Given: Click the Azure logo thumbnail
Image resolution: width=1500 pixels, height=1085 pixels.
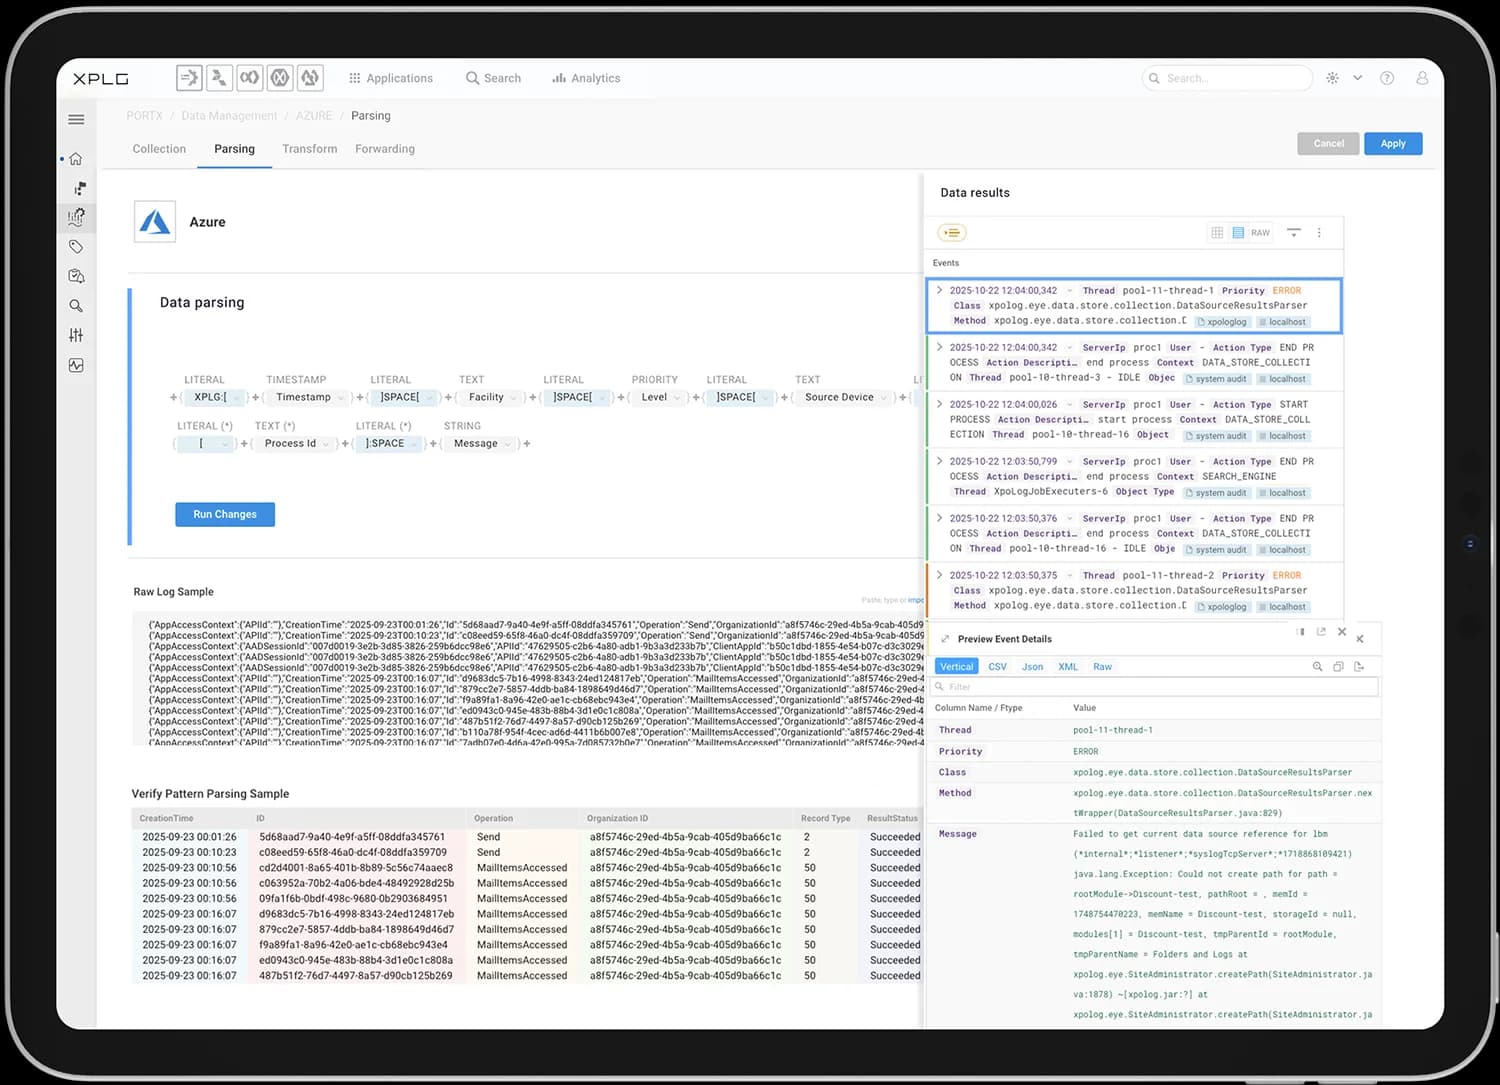Looking at the screenshot, I should coord(155,222).
